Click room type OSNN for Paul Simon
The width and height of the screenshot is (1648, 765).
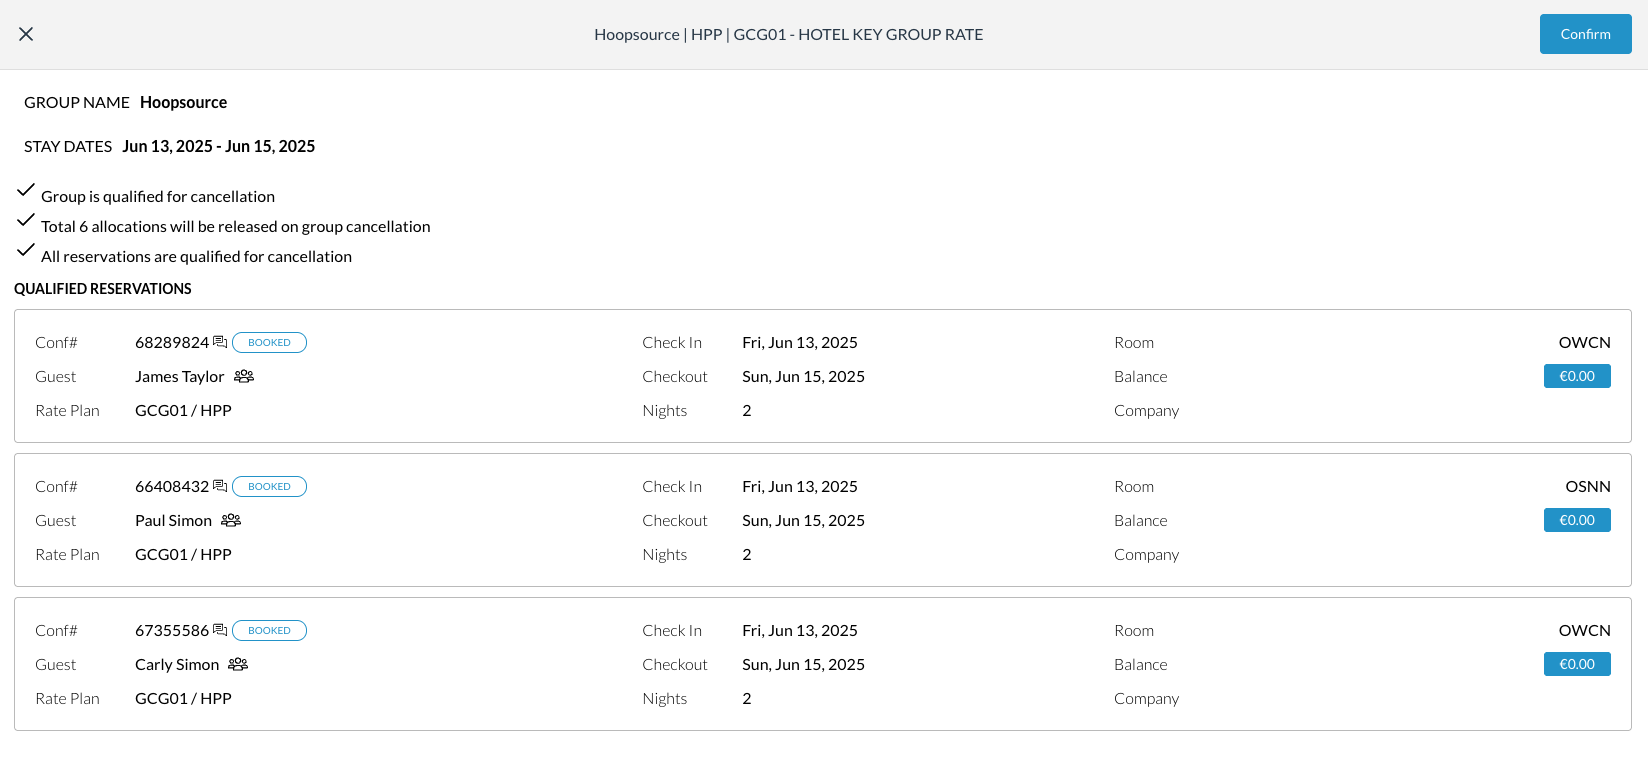1587,486
